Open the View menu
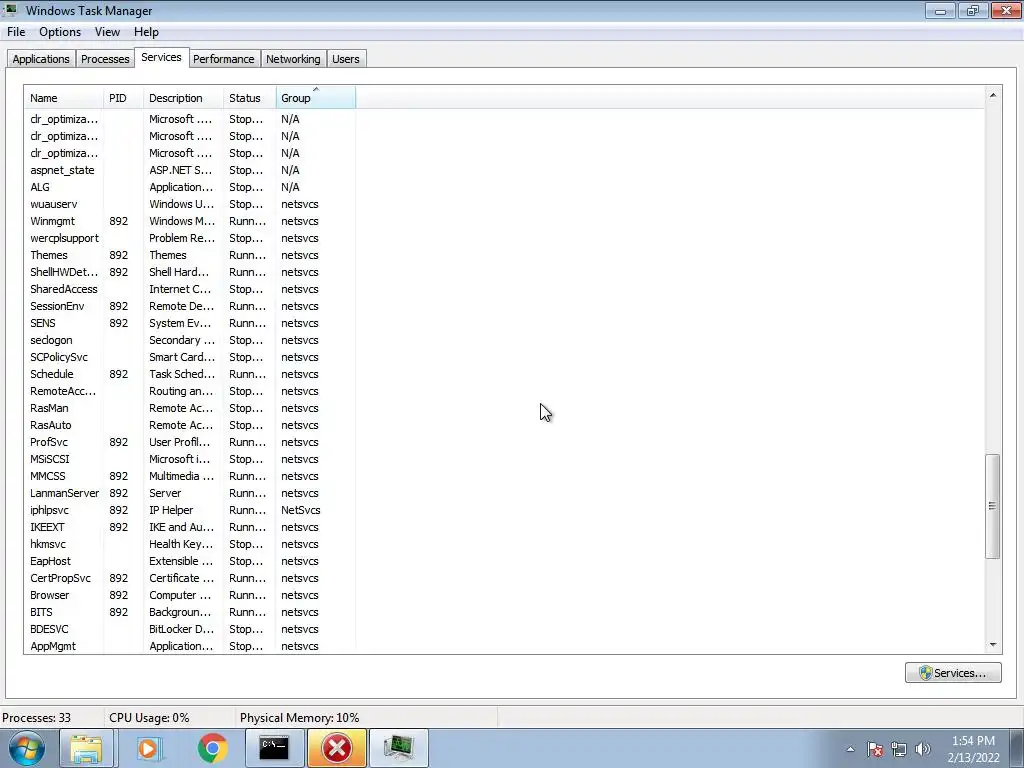Screen dimensions: 1024x768 (107, 32)
